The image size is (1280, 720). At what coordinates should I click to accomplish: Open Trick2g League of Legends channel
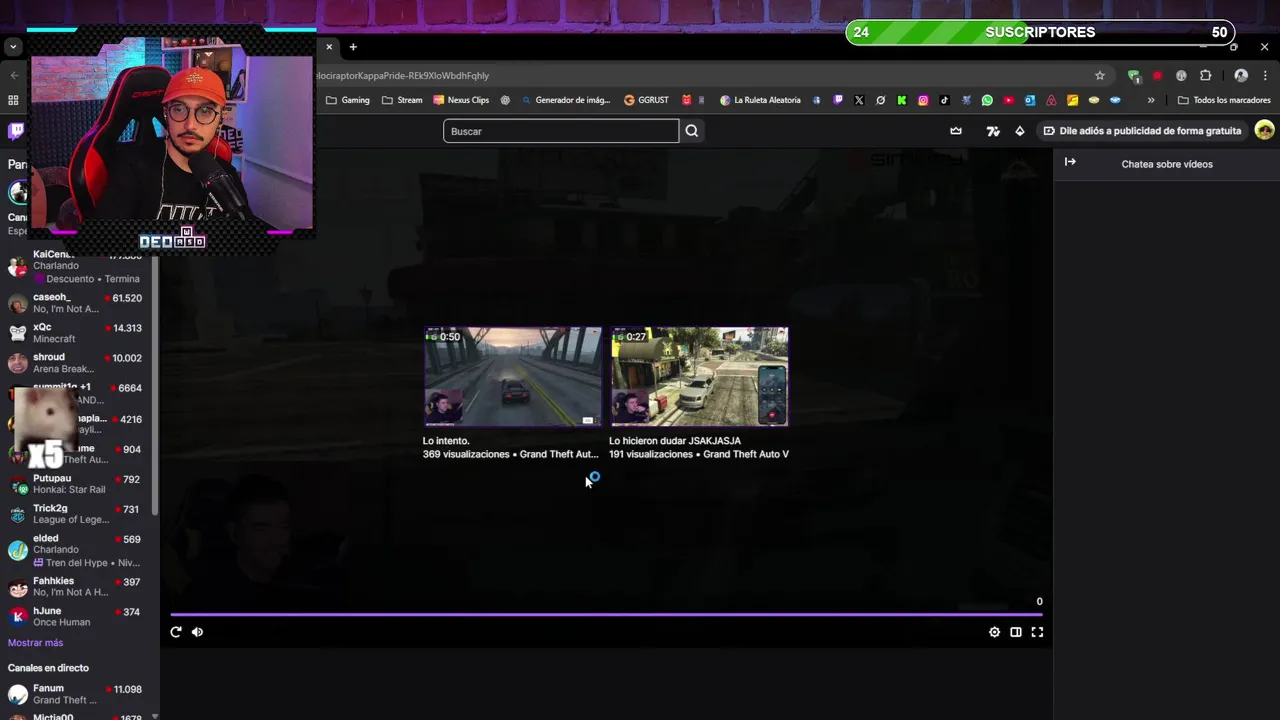click(x=78, y=514)
